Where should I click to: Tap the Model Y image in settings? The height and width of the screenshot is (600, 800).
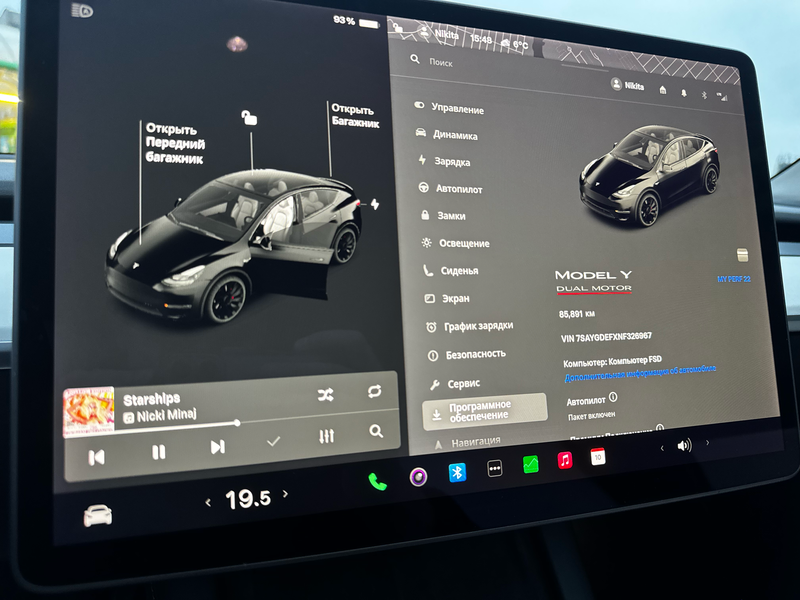point(648,176)
